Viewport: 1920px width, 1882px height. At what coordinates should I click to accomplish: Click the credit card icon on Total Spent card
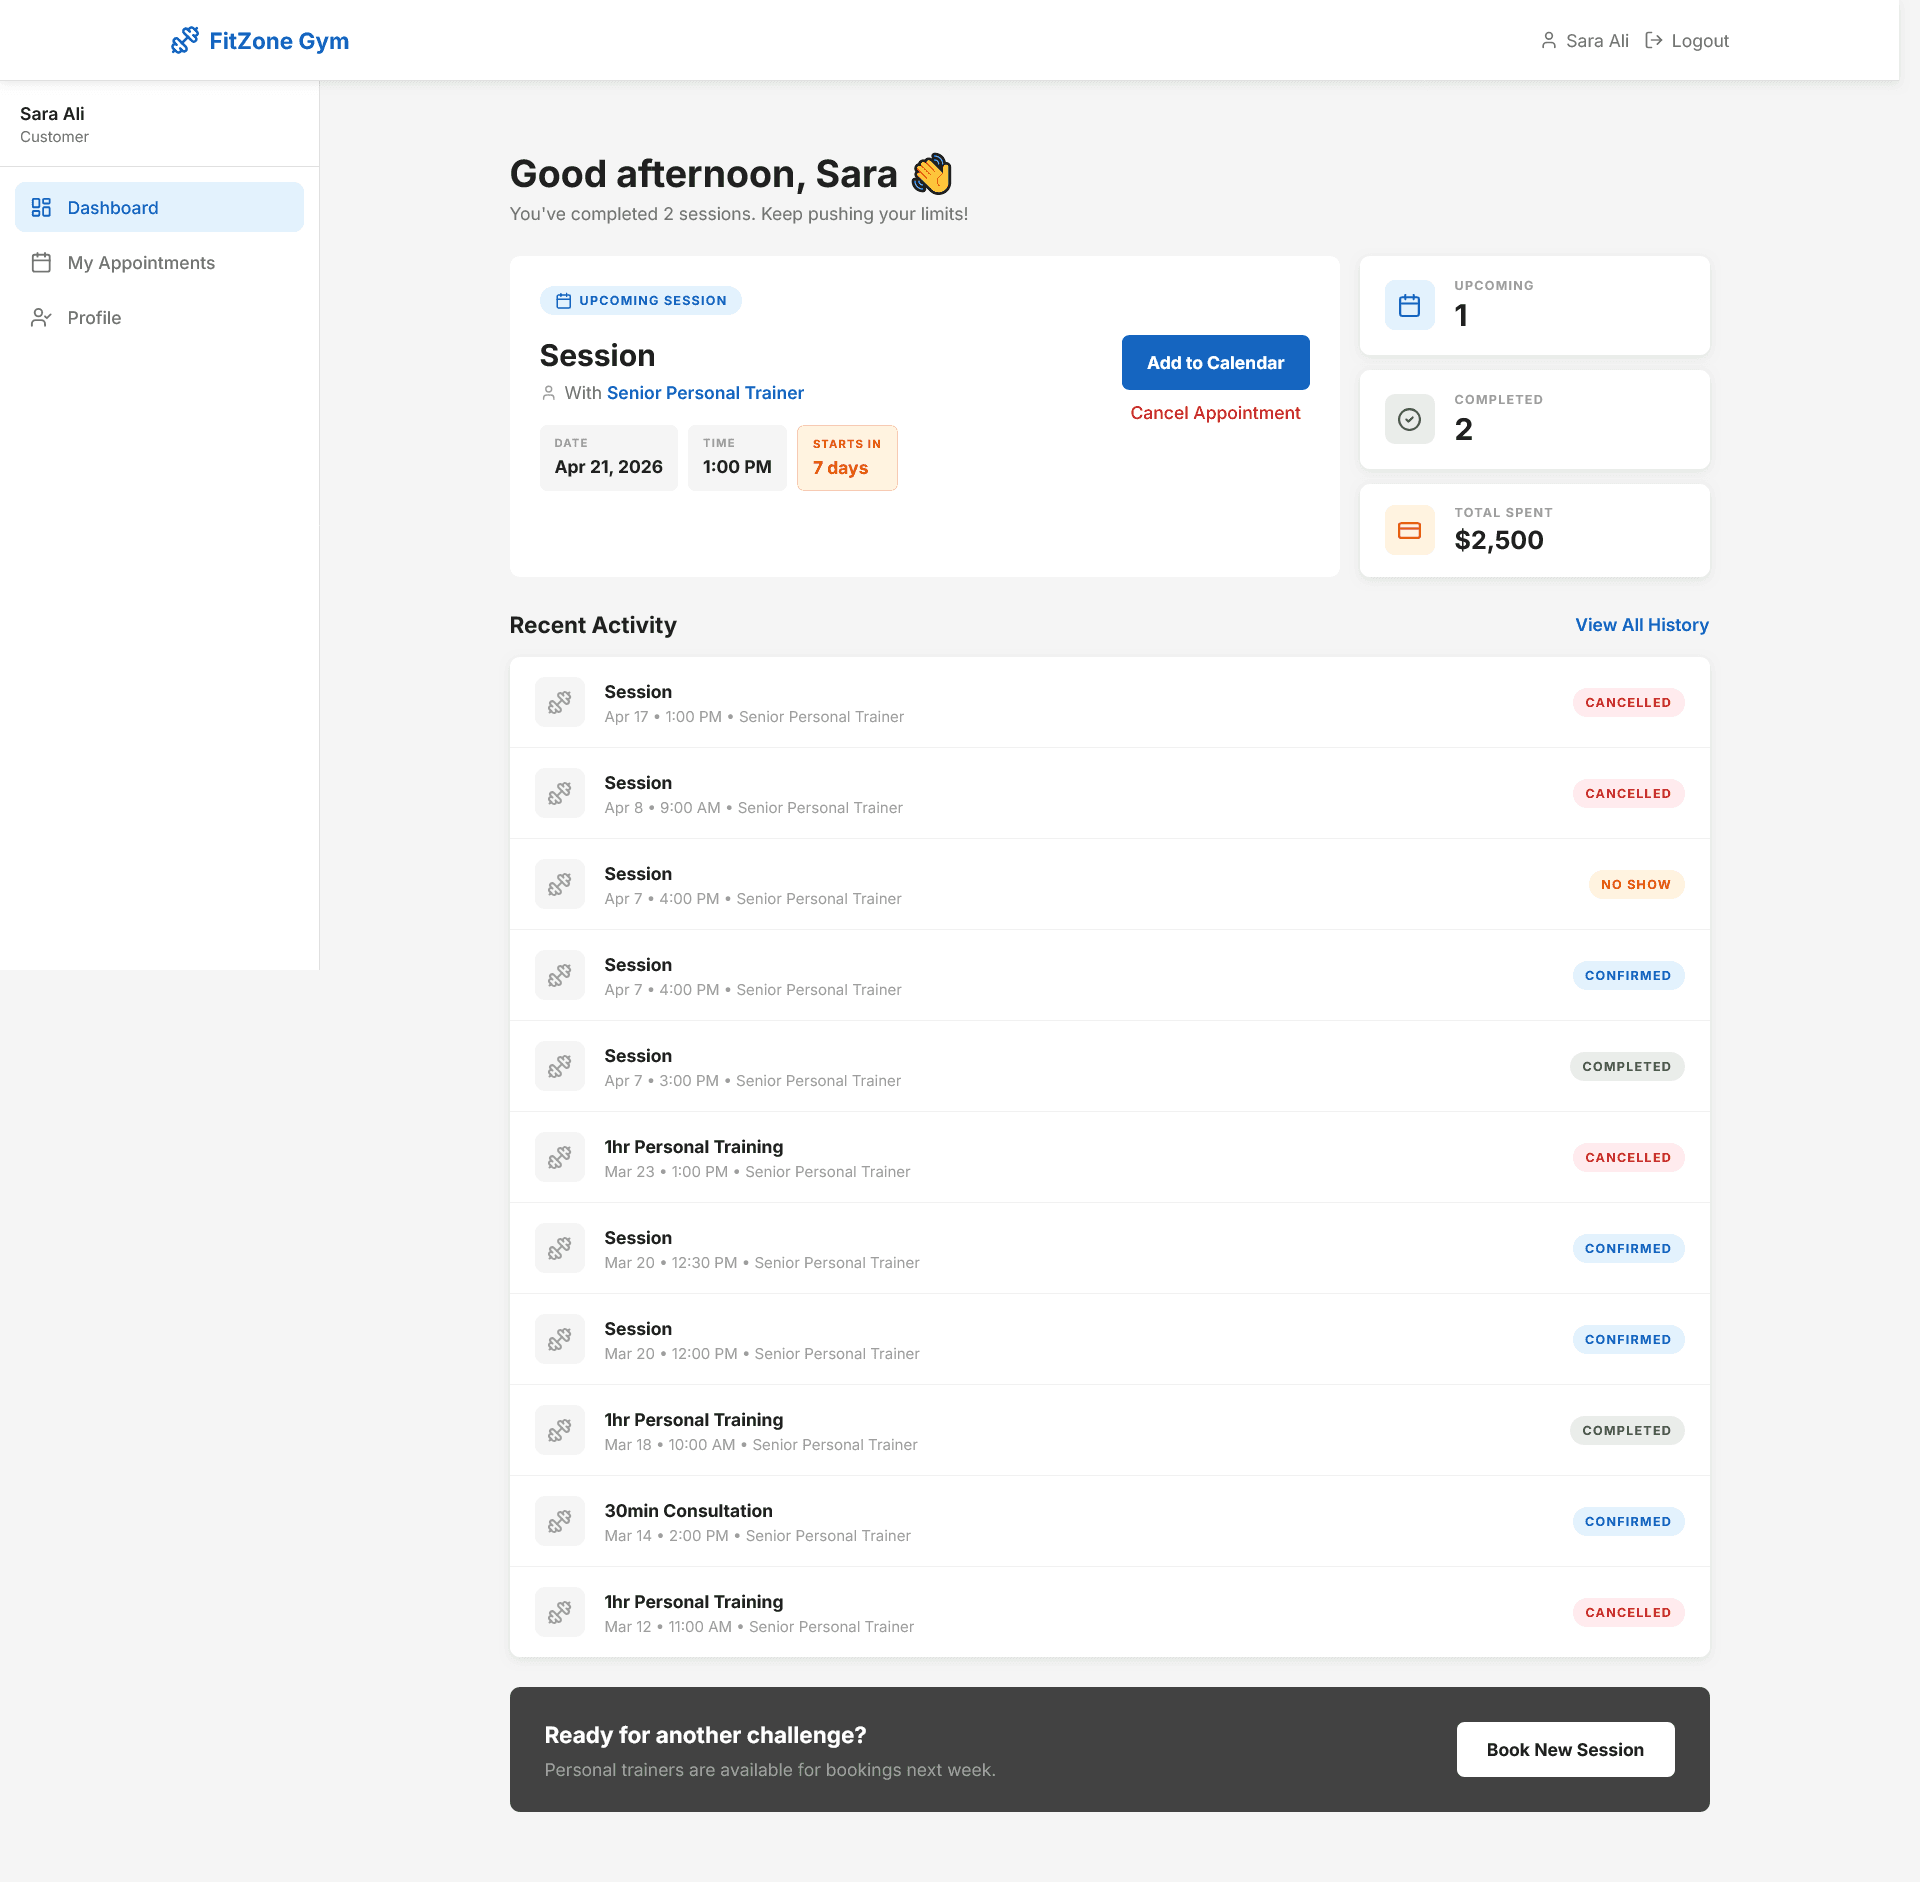coord(1409,529)
